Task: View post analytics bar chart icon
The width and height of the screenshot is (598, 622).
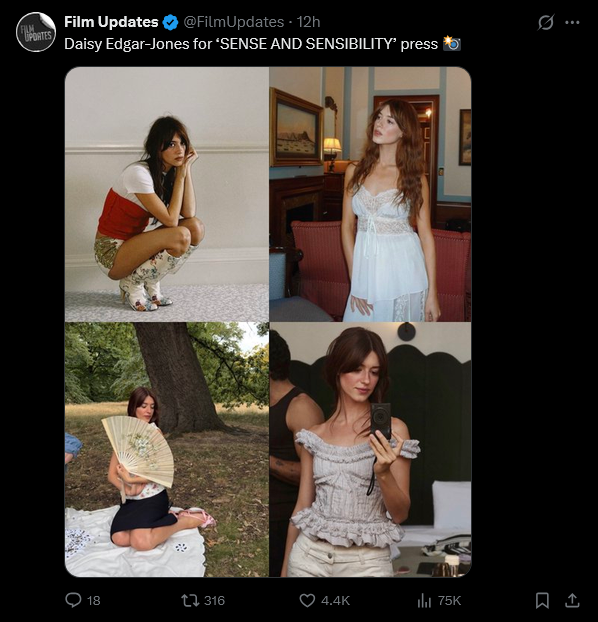Action: (424, 601)
